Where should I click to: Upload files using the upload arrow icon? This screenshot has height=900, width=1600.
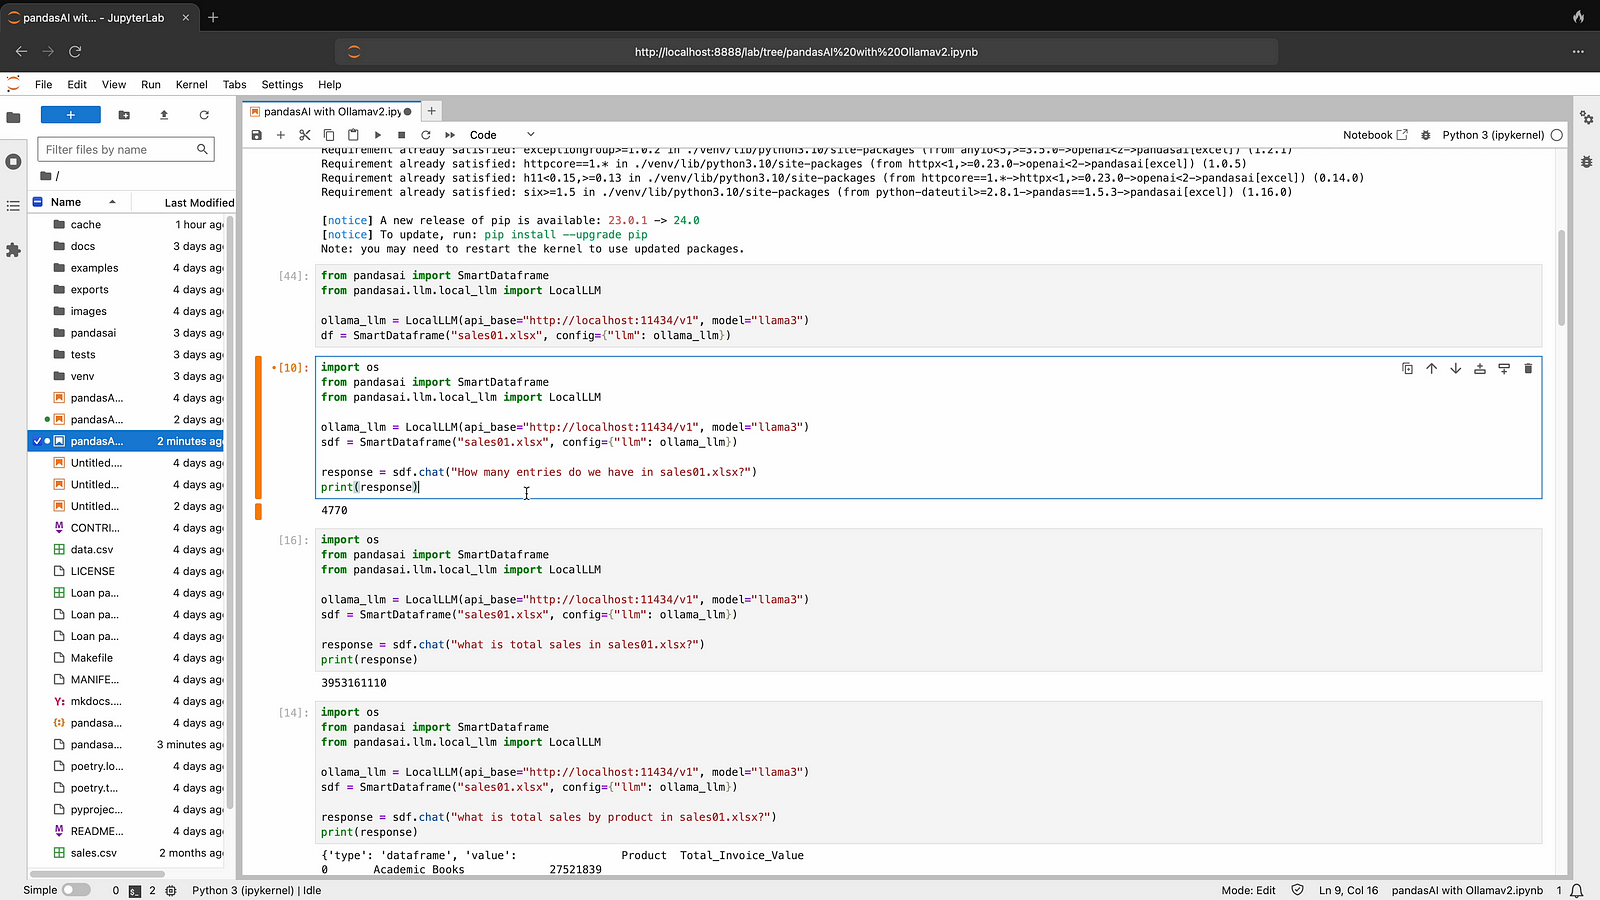click(x=164, y=115)
